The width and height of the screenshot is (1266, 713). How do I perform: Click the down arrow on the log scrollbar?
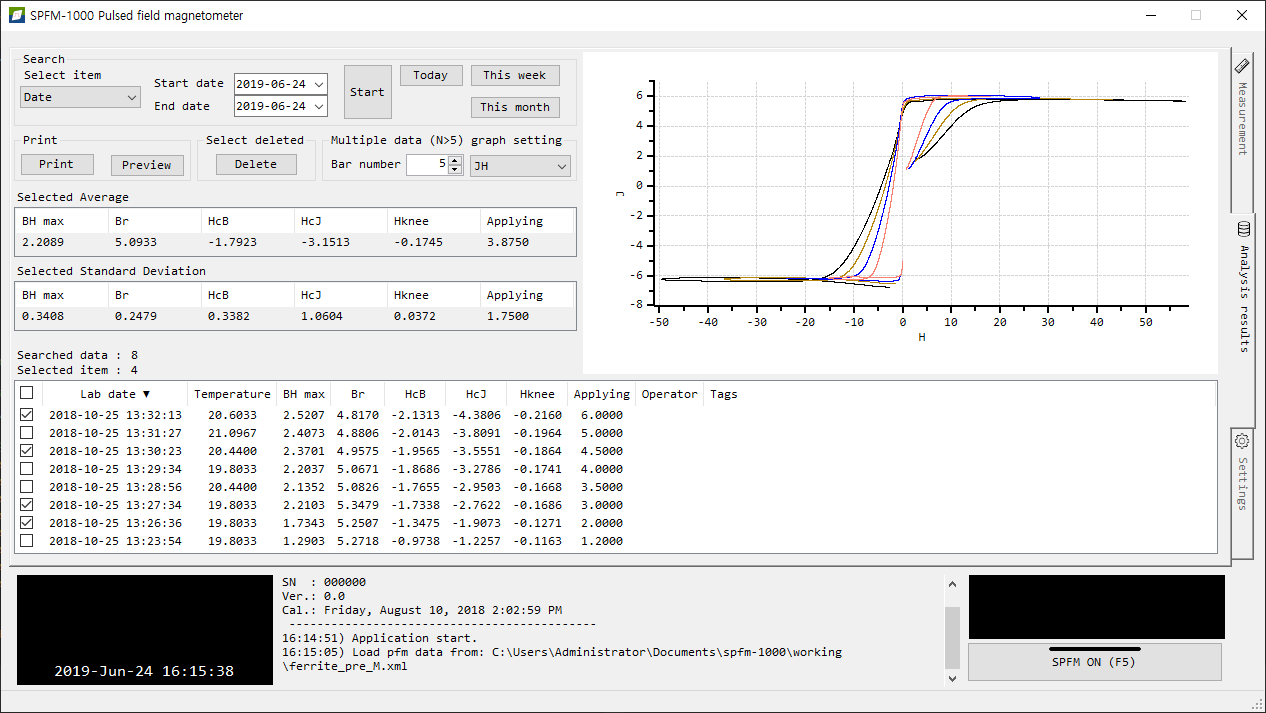(x=951, y=677)
